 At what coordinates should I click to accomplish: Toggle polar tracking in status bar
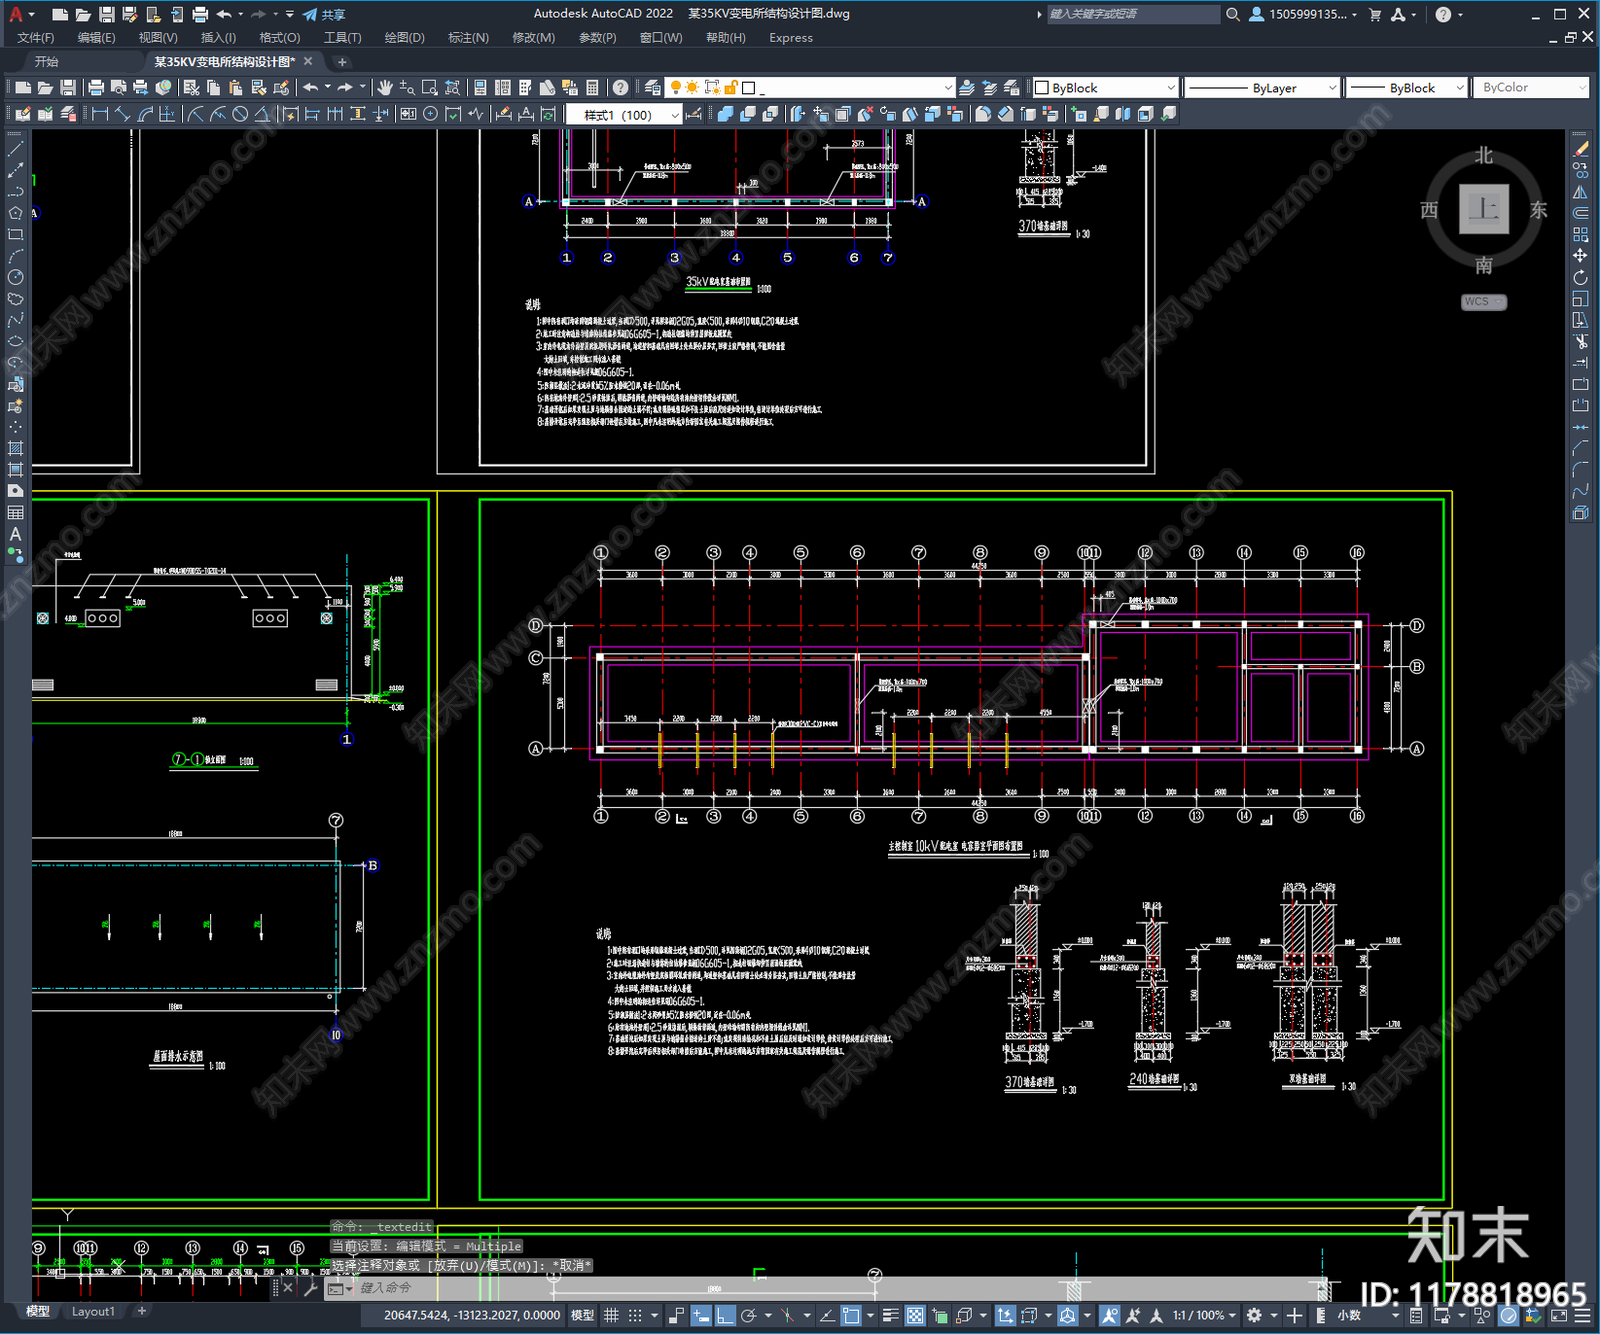click(x=749, y=1315)
